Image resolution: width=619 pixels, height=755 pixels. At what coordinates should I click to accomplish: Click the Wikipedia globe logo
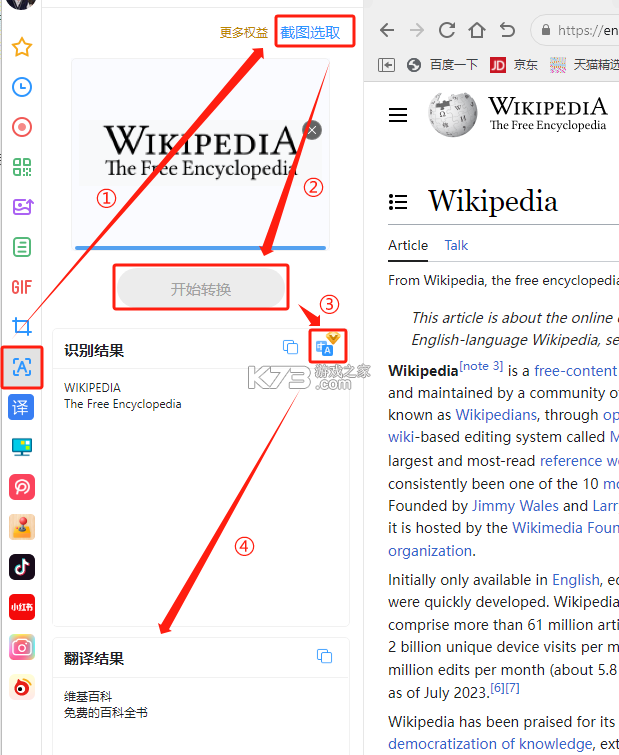pos(452,115)
